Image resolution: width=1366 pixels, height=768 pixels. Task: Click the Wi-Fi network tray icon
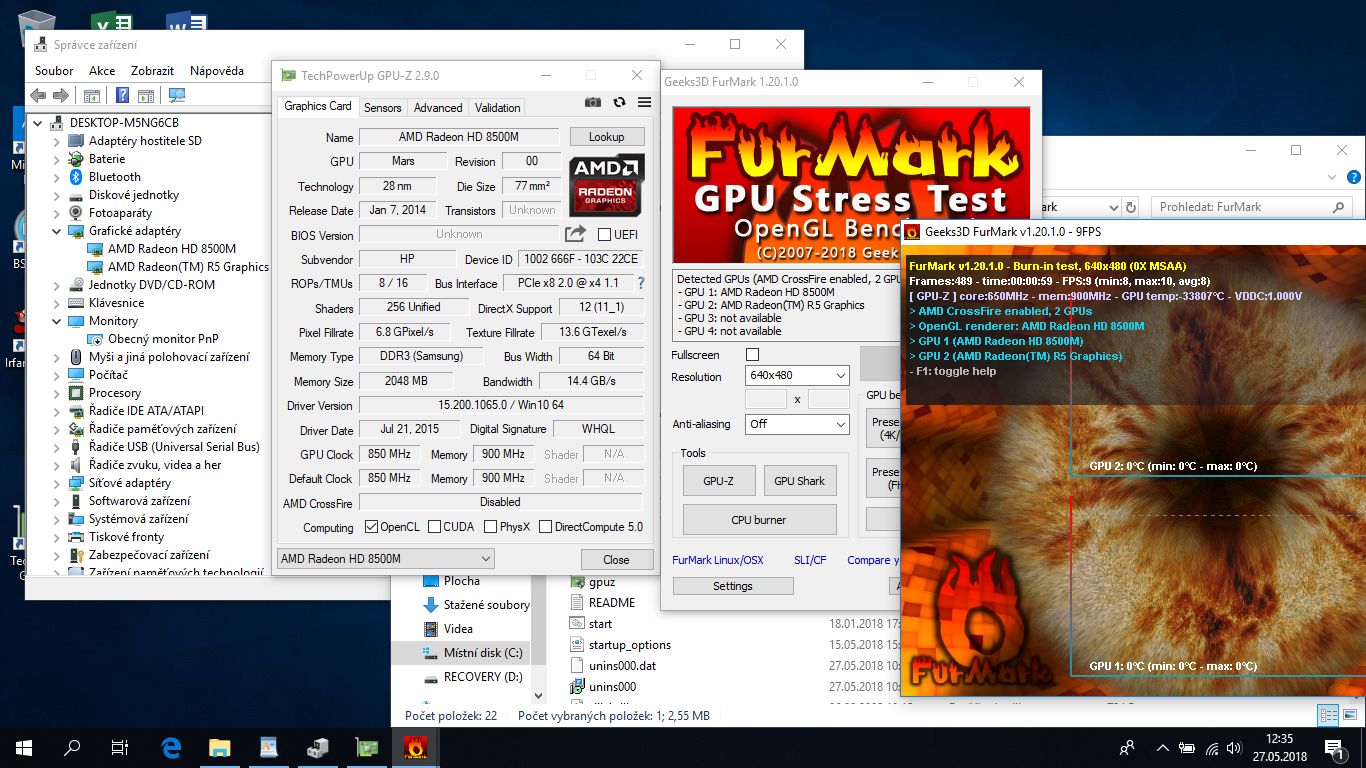pyautogui.click(x=1212, y=747)
